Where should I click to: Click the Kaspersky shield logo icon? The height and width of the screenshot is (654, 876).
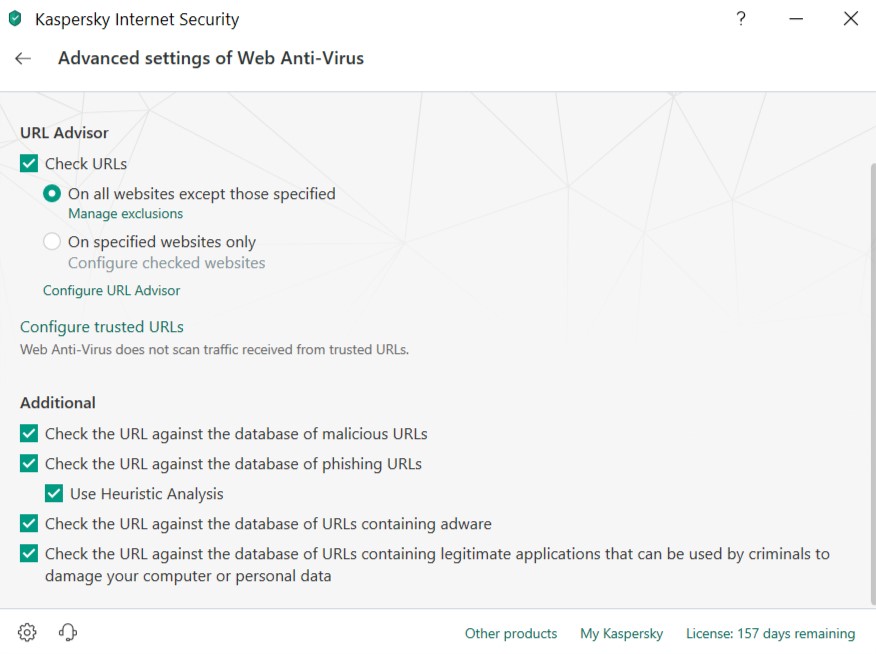(x=15, y=19)
